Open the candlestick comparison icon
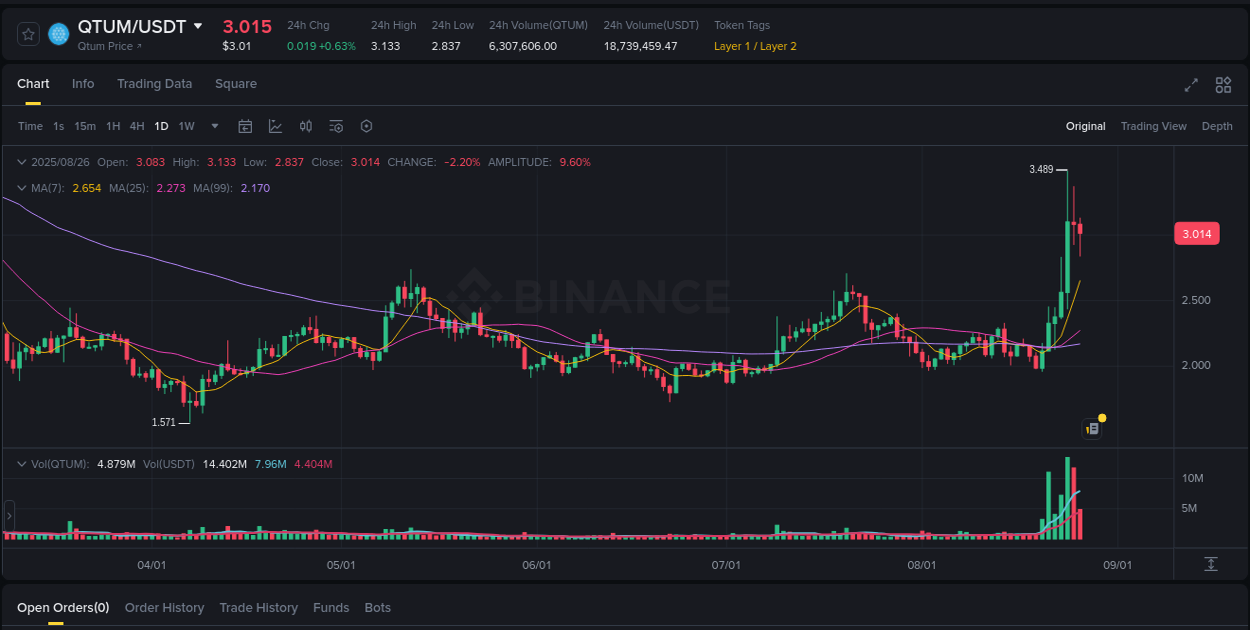 (306, 126)
